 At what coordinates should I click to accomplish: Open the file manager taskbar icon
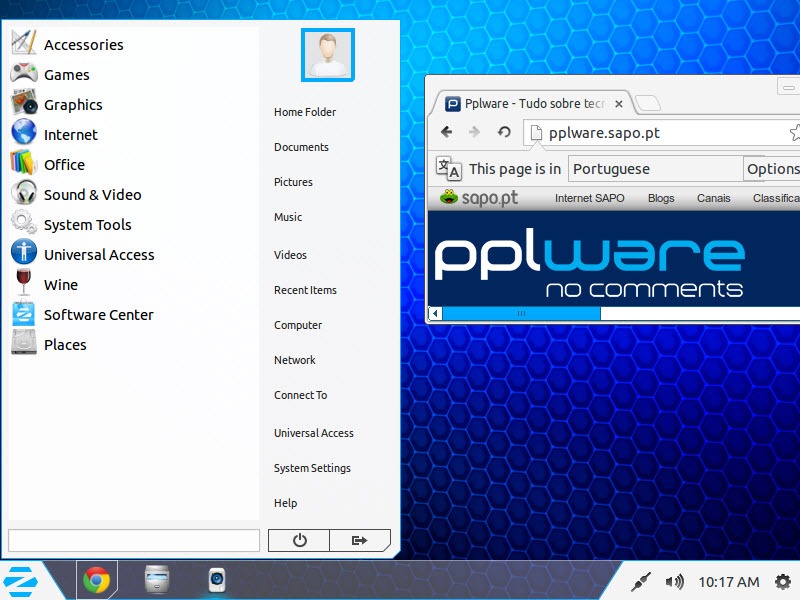[x=157, y=580]
